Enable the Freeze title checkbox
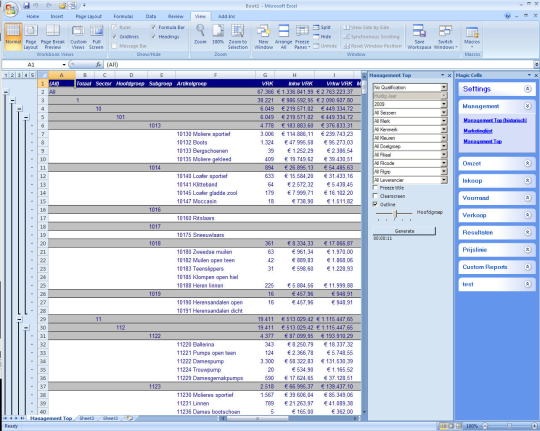This screenshot has width=540, height=431. pos(375,188)
